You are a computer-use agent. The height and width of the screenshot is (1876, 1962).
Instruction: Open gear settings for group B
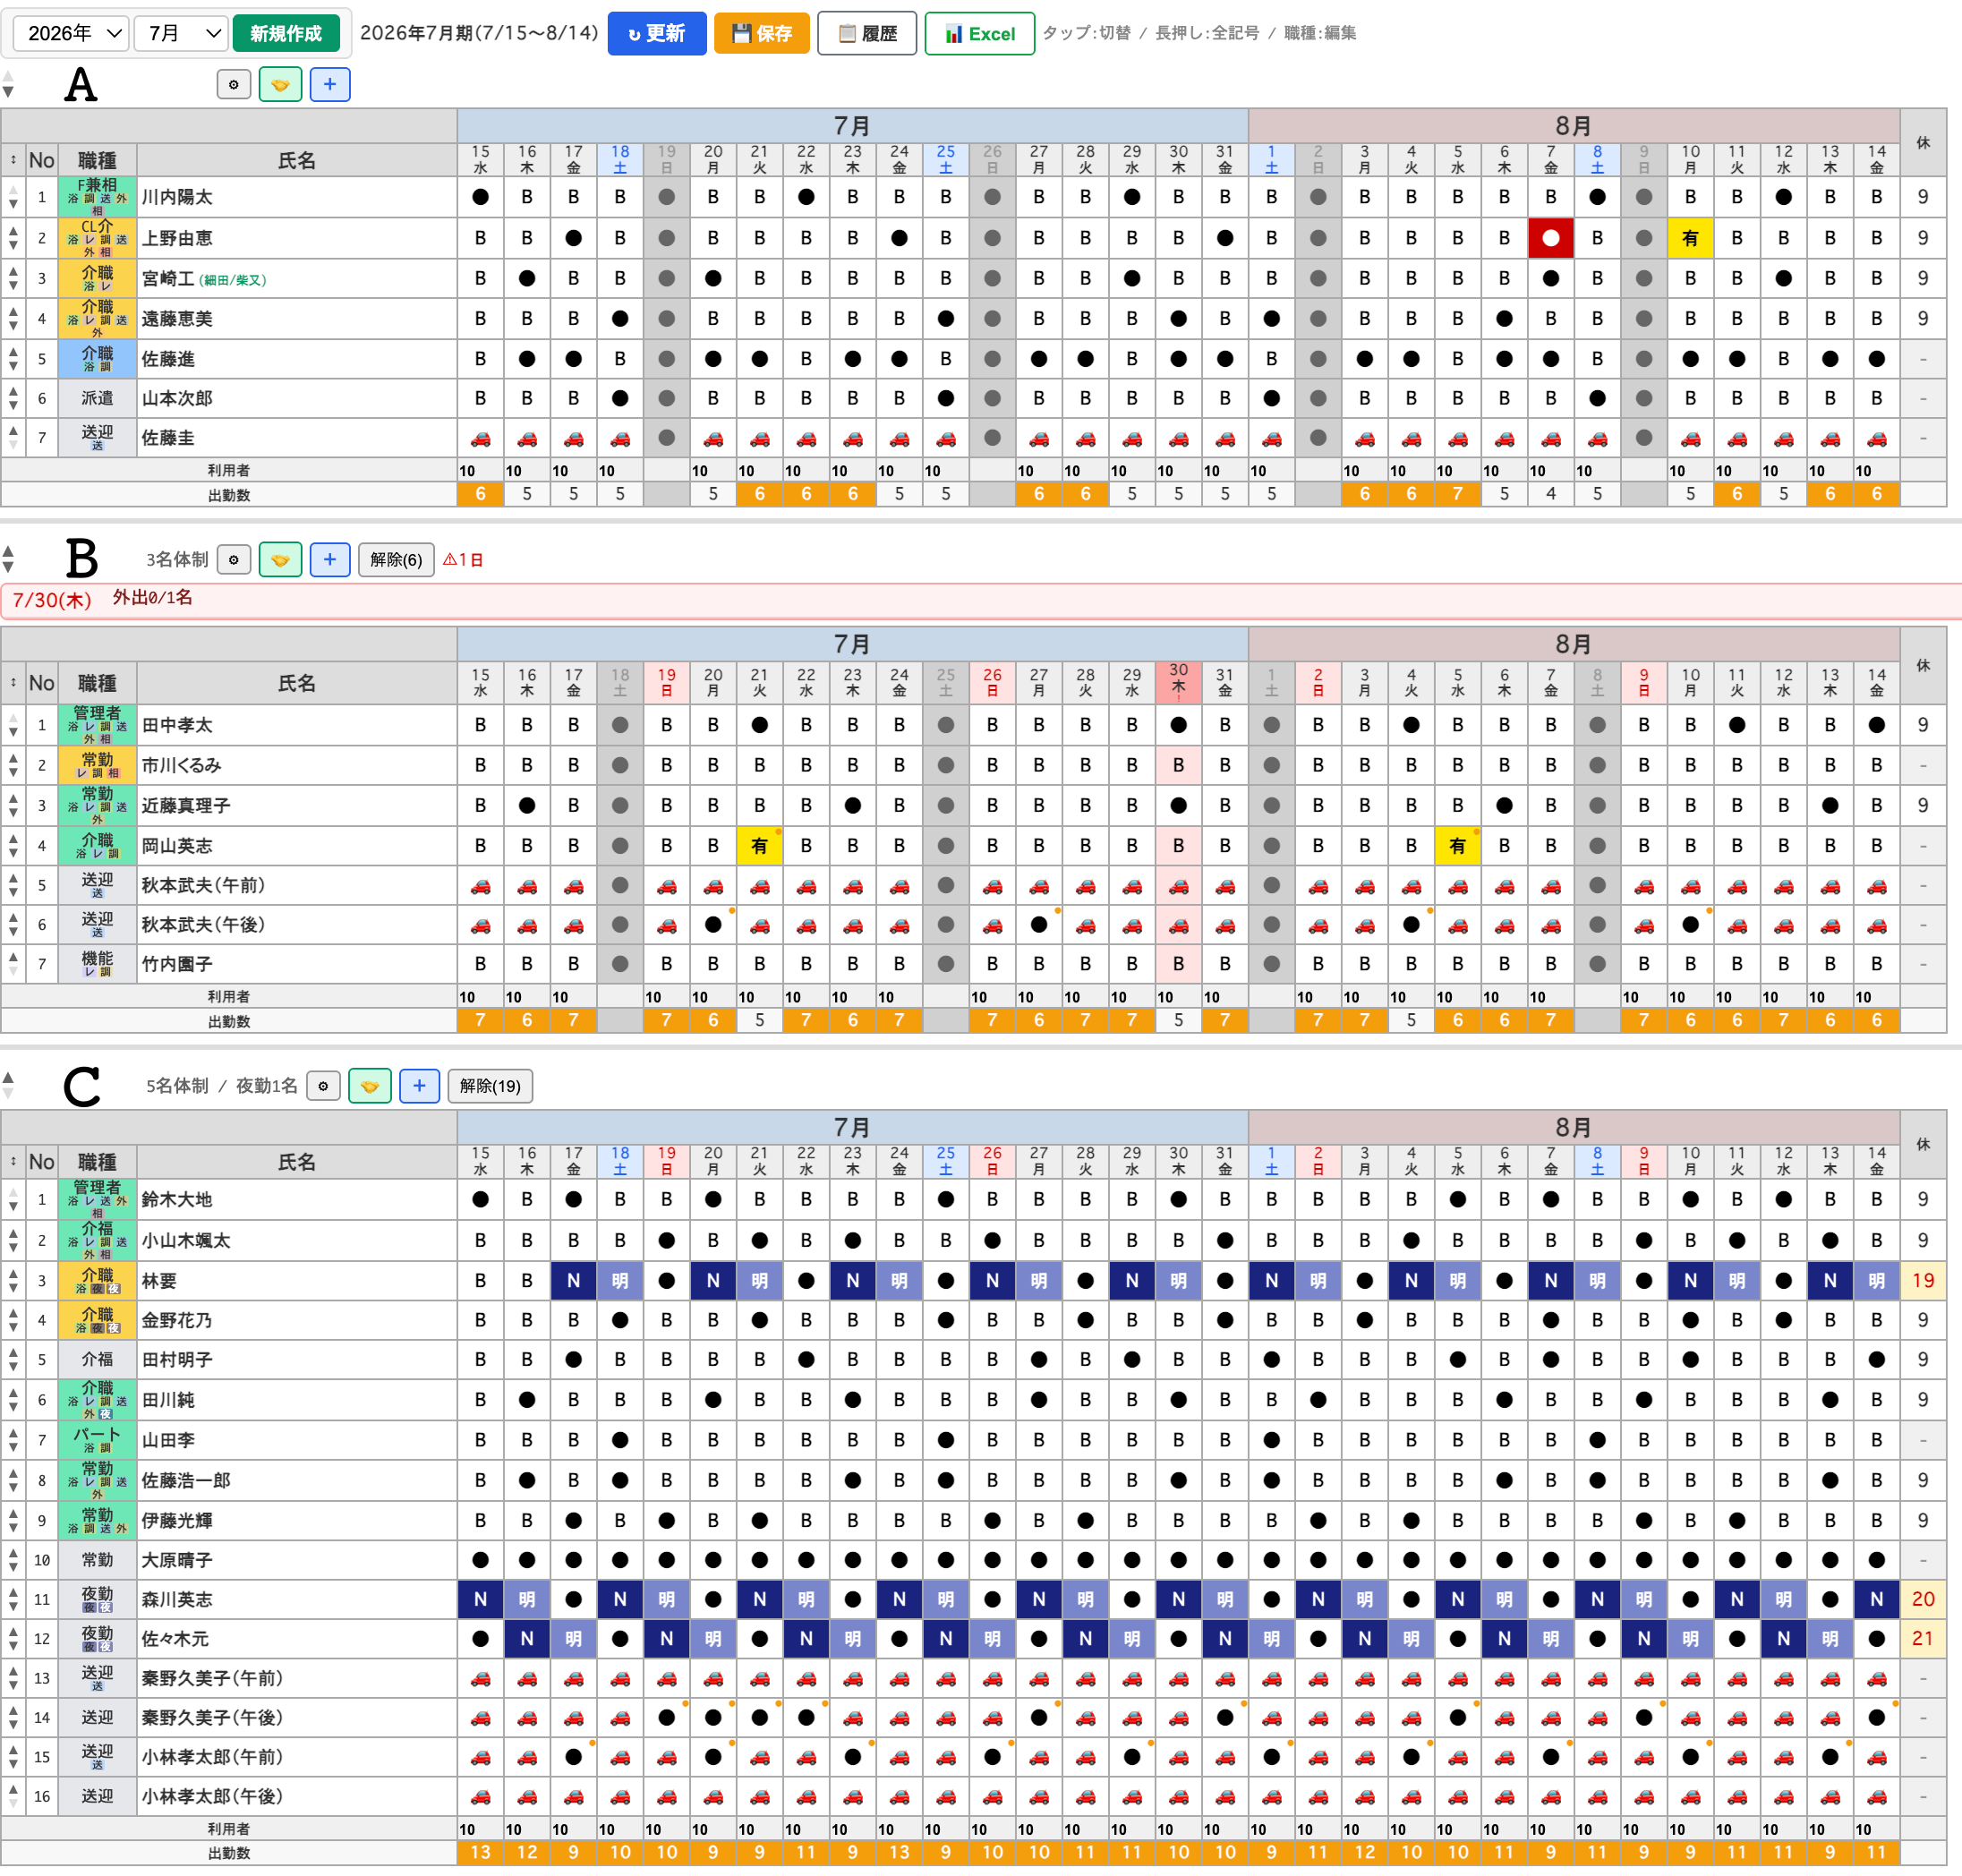pos(234,560)
